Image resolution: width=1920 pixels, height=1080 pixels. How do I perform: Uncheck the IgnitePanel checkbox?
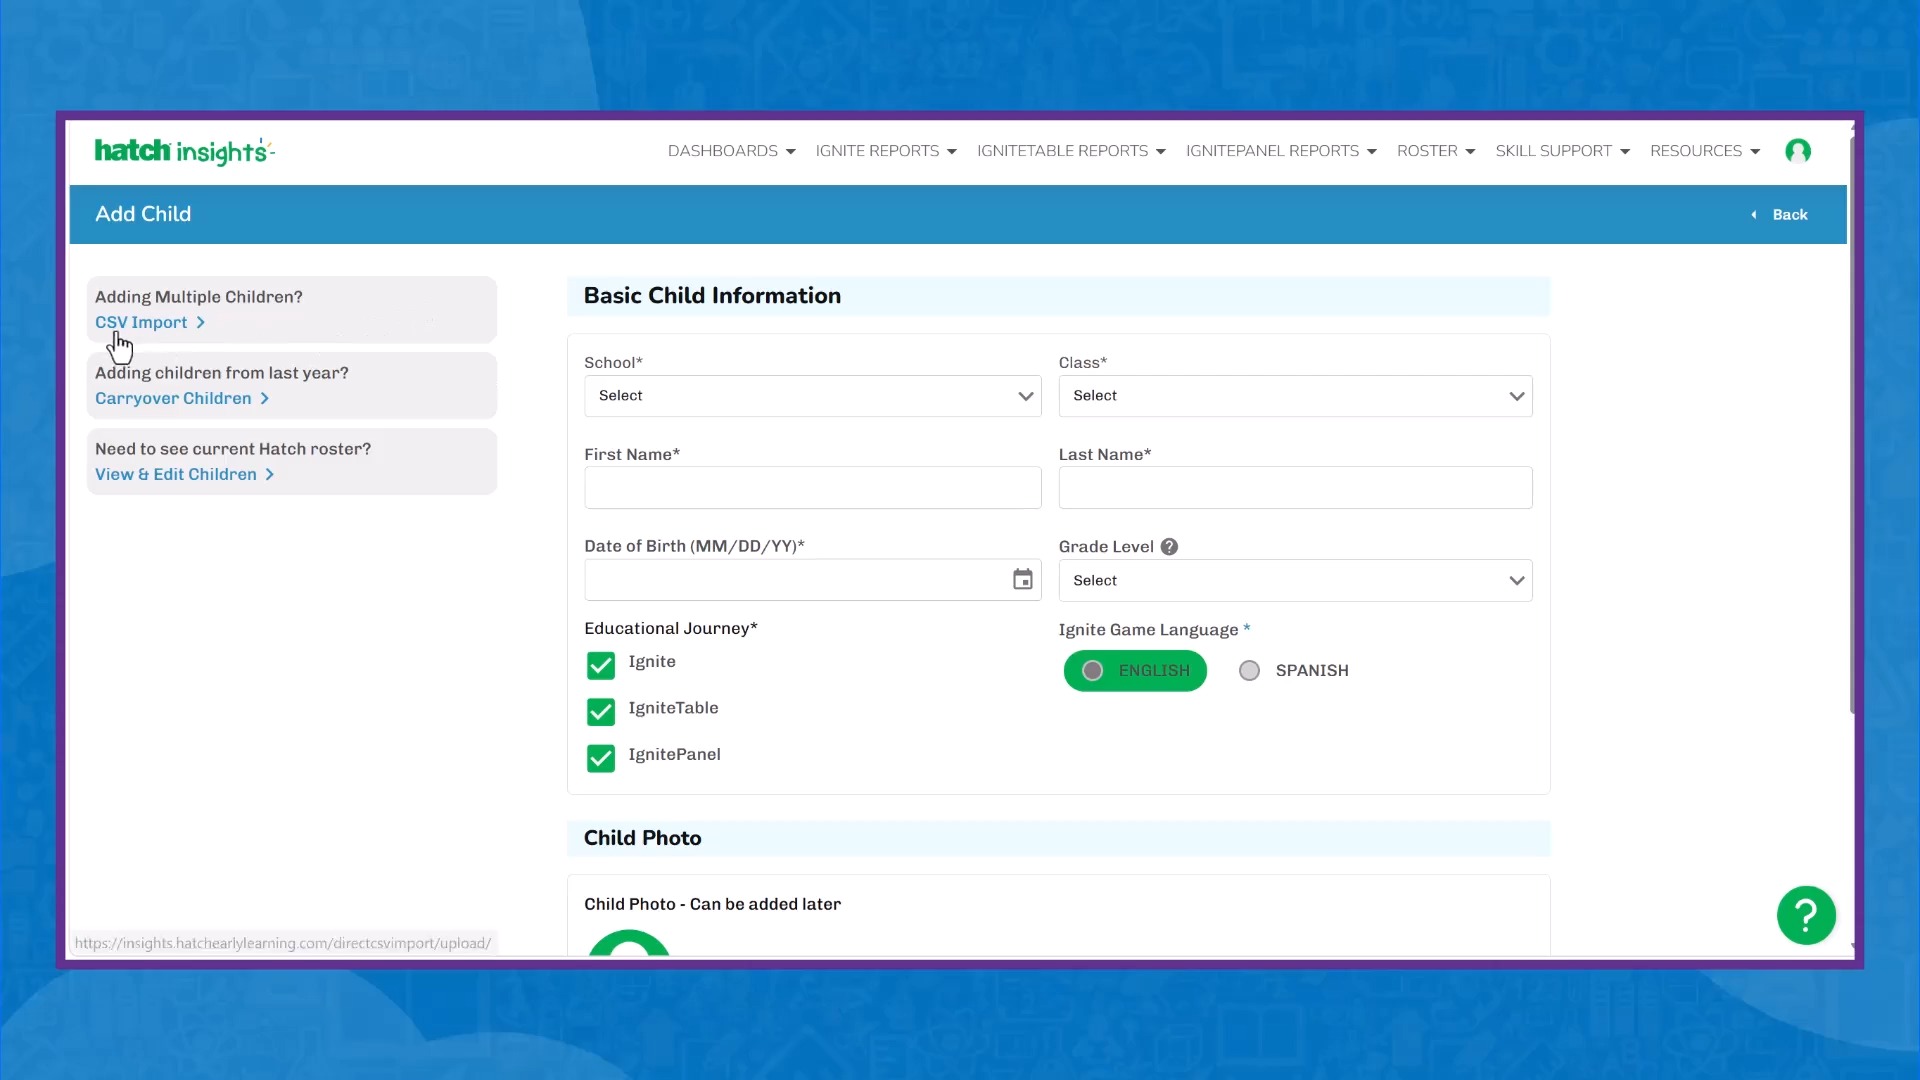click(x=601, y=759)
